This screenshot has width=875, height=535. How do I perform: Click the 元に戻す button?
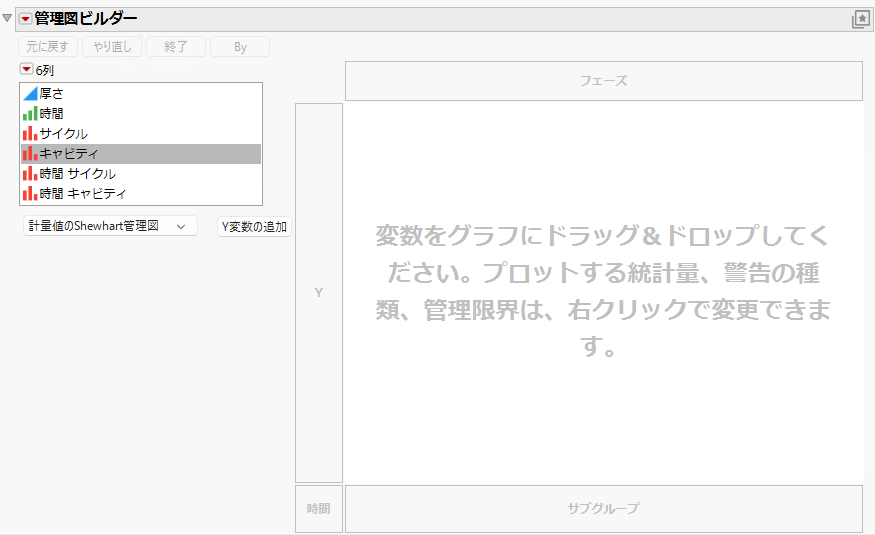coord(47,47)
